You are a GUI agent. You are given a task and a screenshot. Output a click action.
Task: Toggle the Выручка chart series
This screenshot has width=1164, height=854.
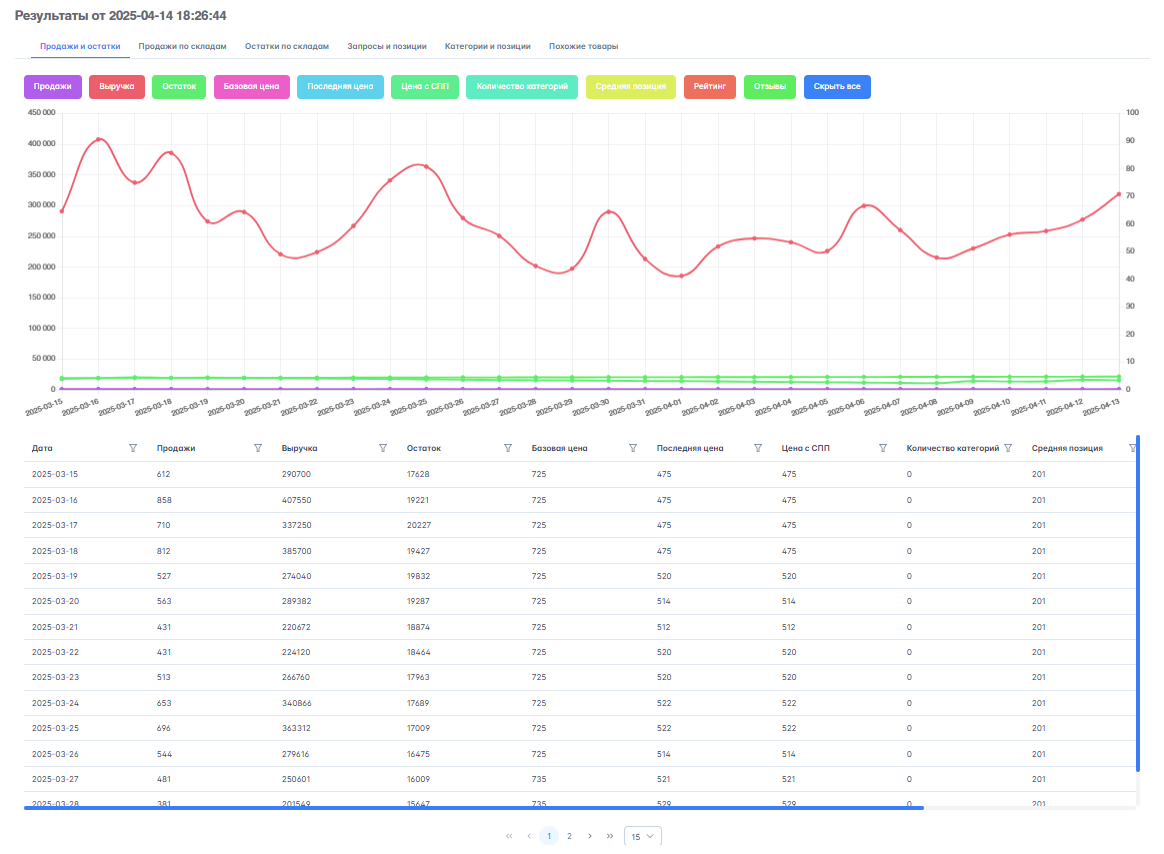tap(118, 87)
